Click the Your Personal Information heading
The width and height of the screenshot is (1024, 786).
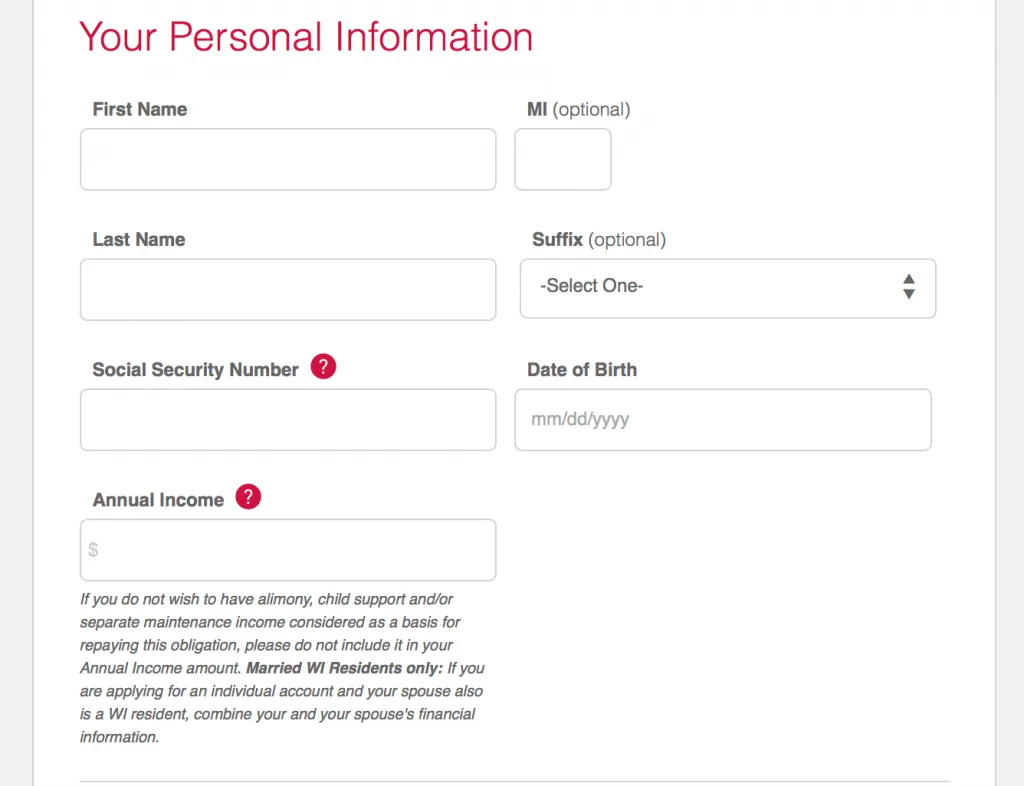pos(306,37)
